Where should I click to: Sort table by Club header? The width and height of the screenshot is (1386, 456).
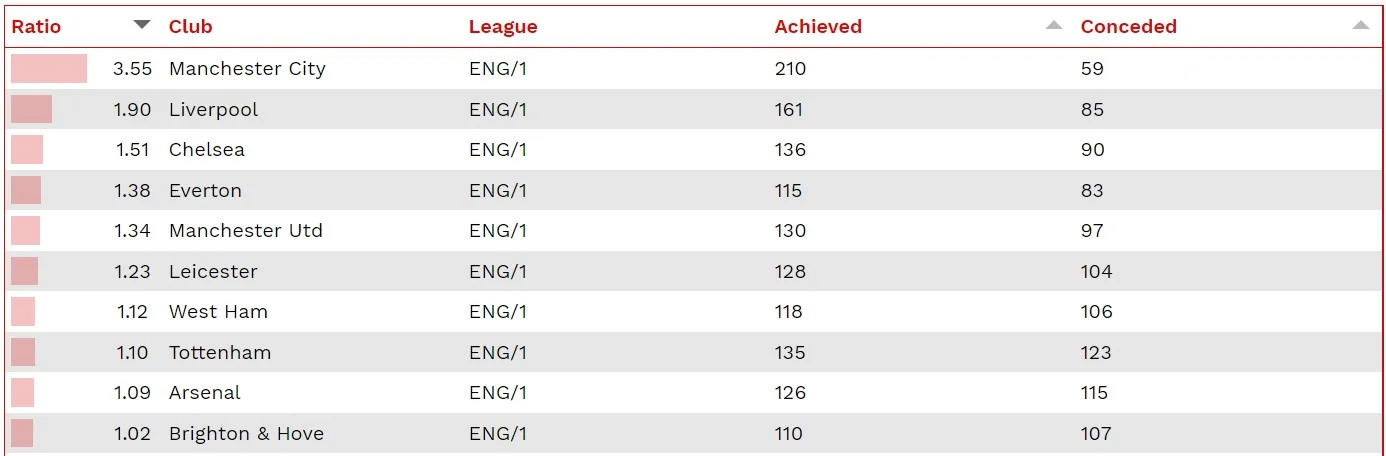coord(191,27)
